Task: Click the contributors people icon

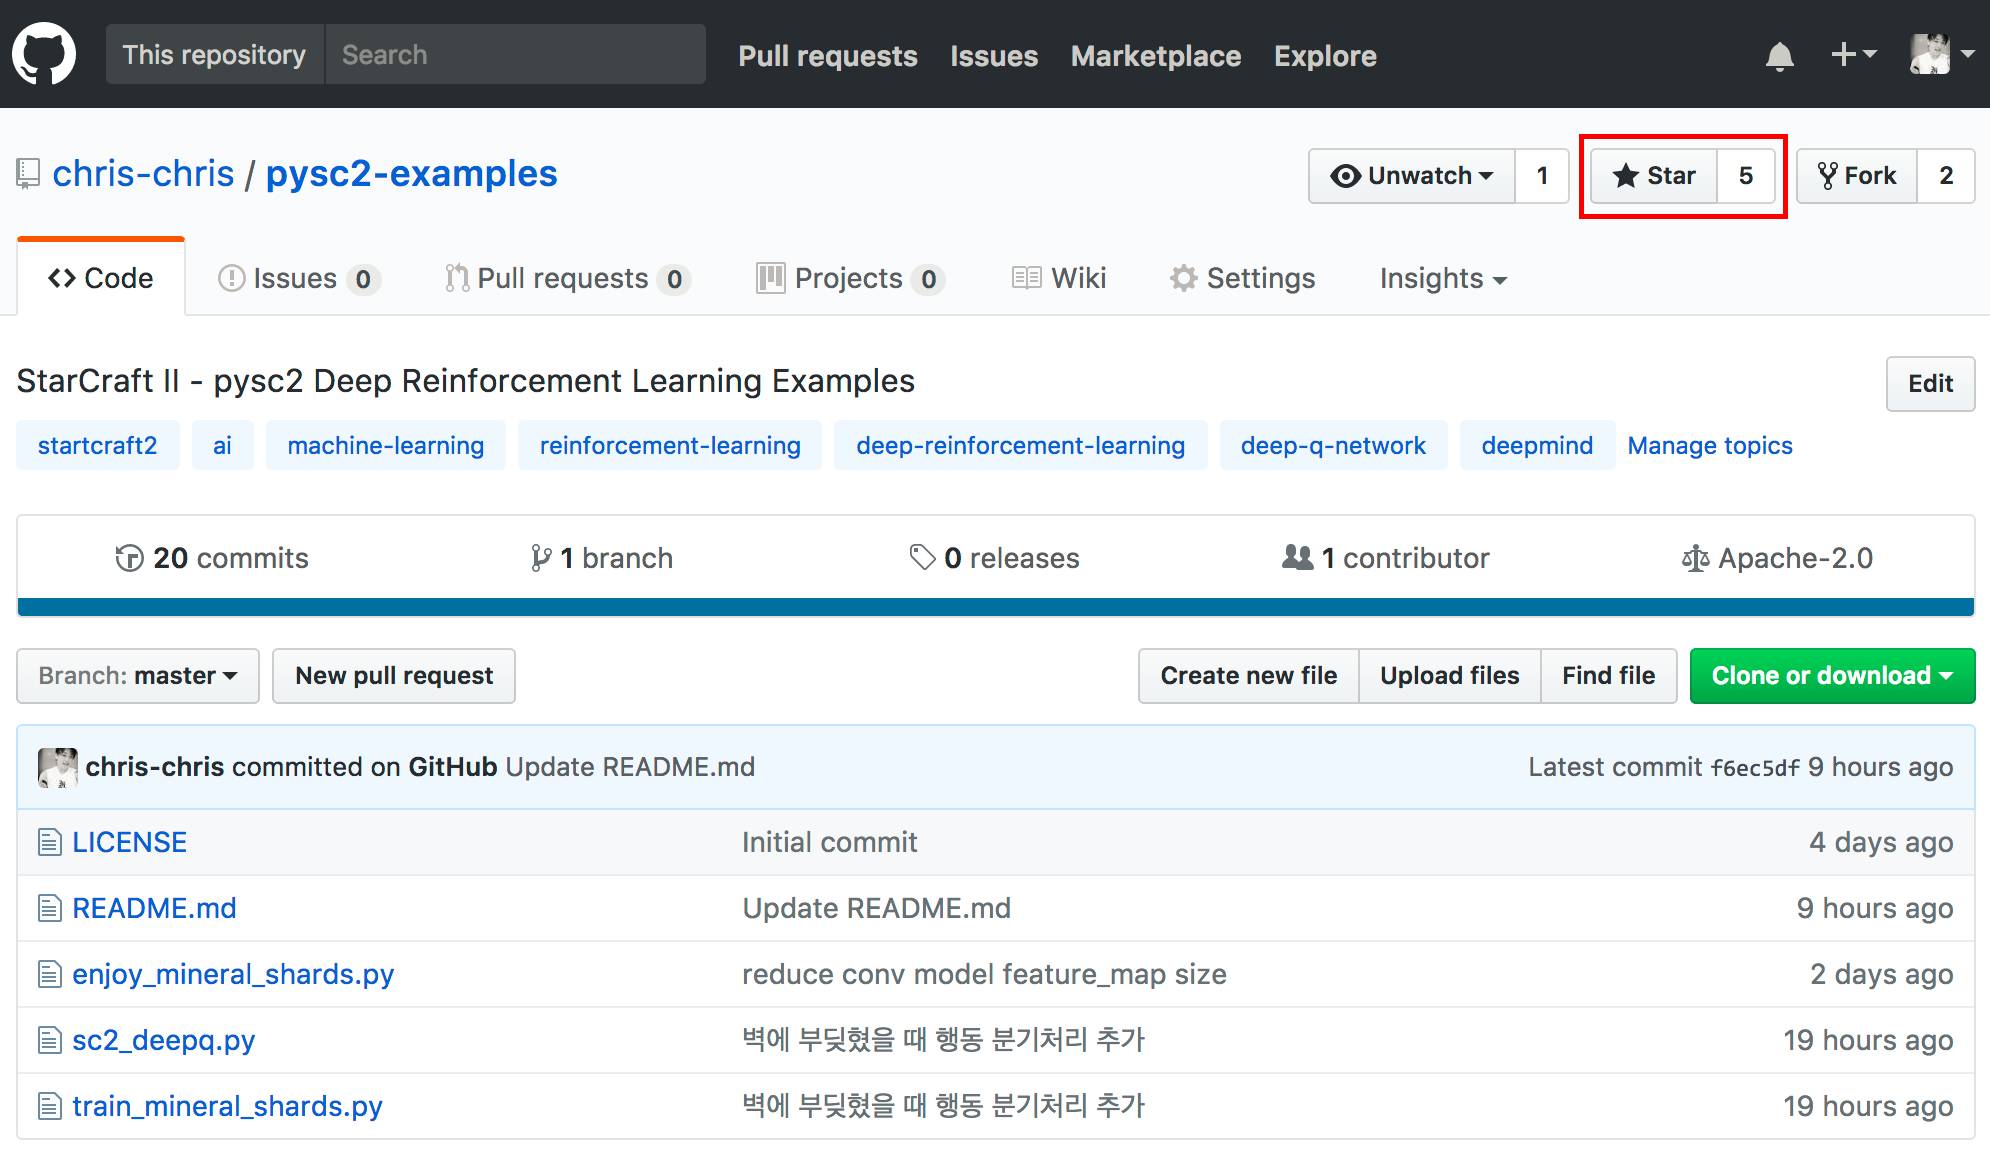Action: coord(1297,557)
